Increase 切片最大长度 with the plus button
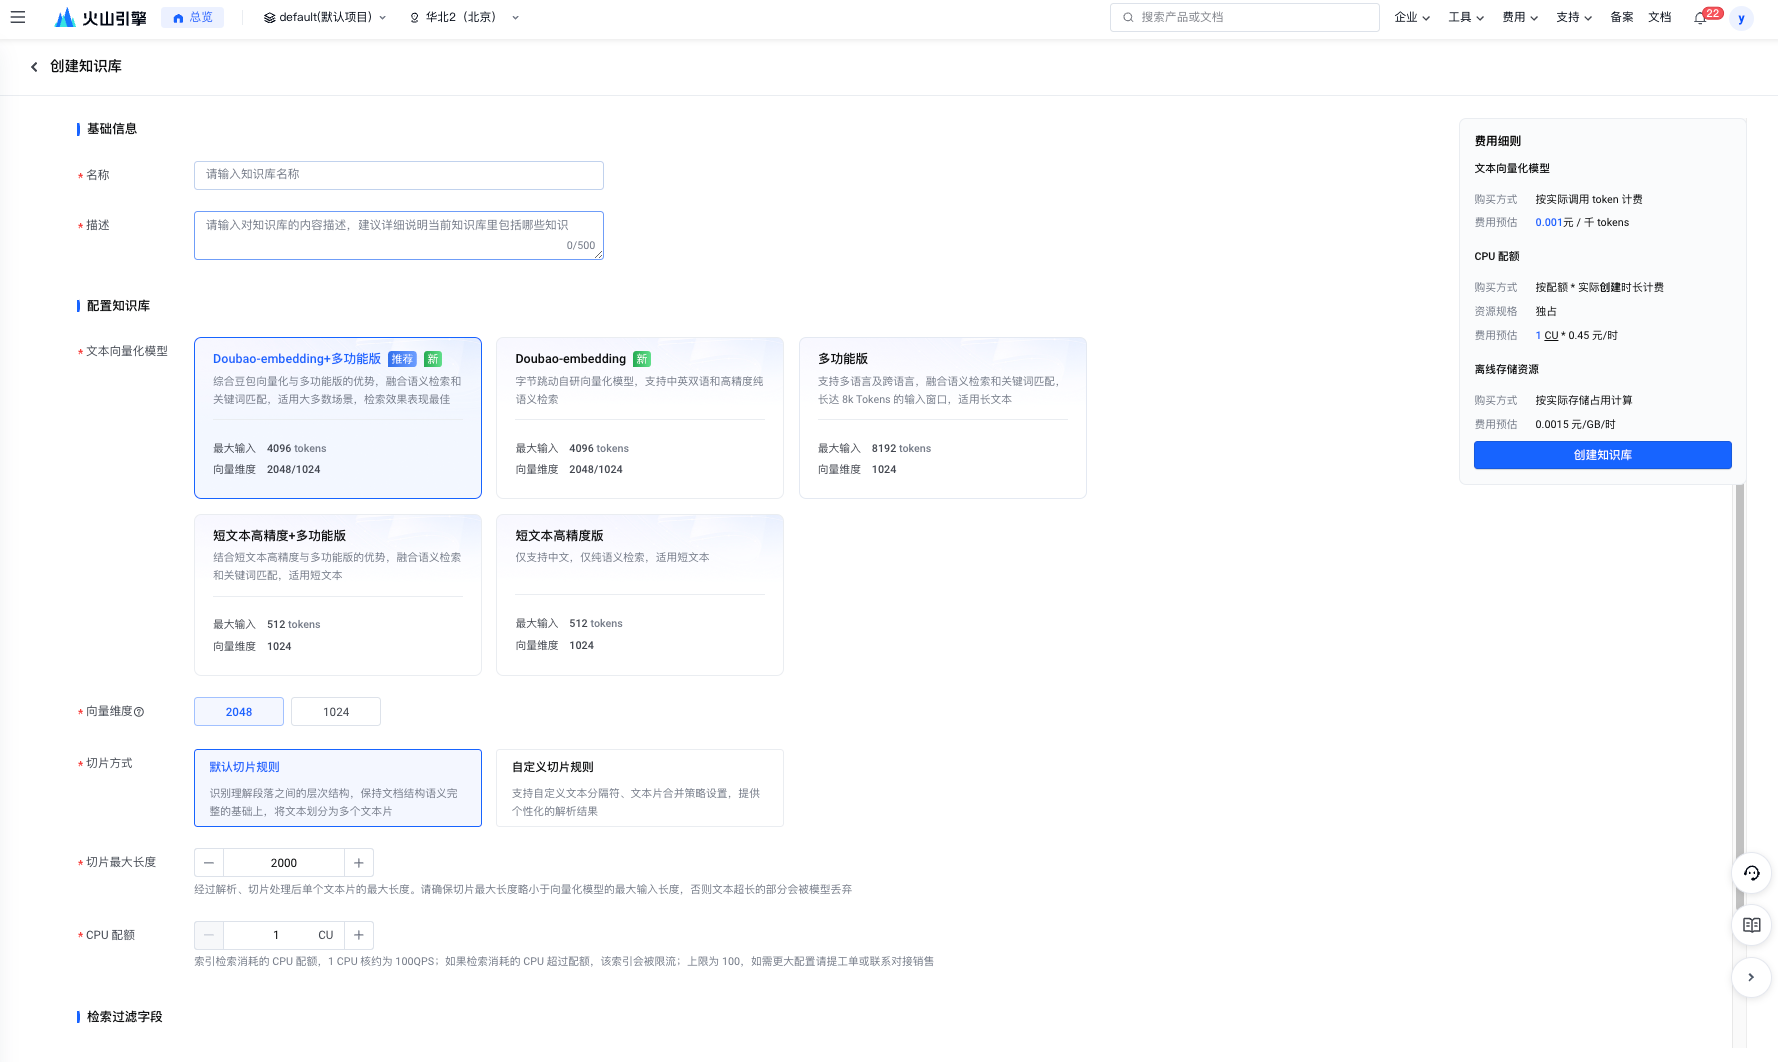The width and height of the screenshot is (1778, 1062). [x=359, y=863]
